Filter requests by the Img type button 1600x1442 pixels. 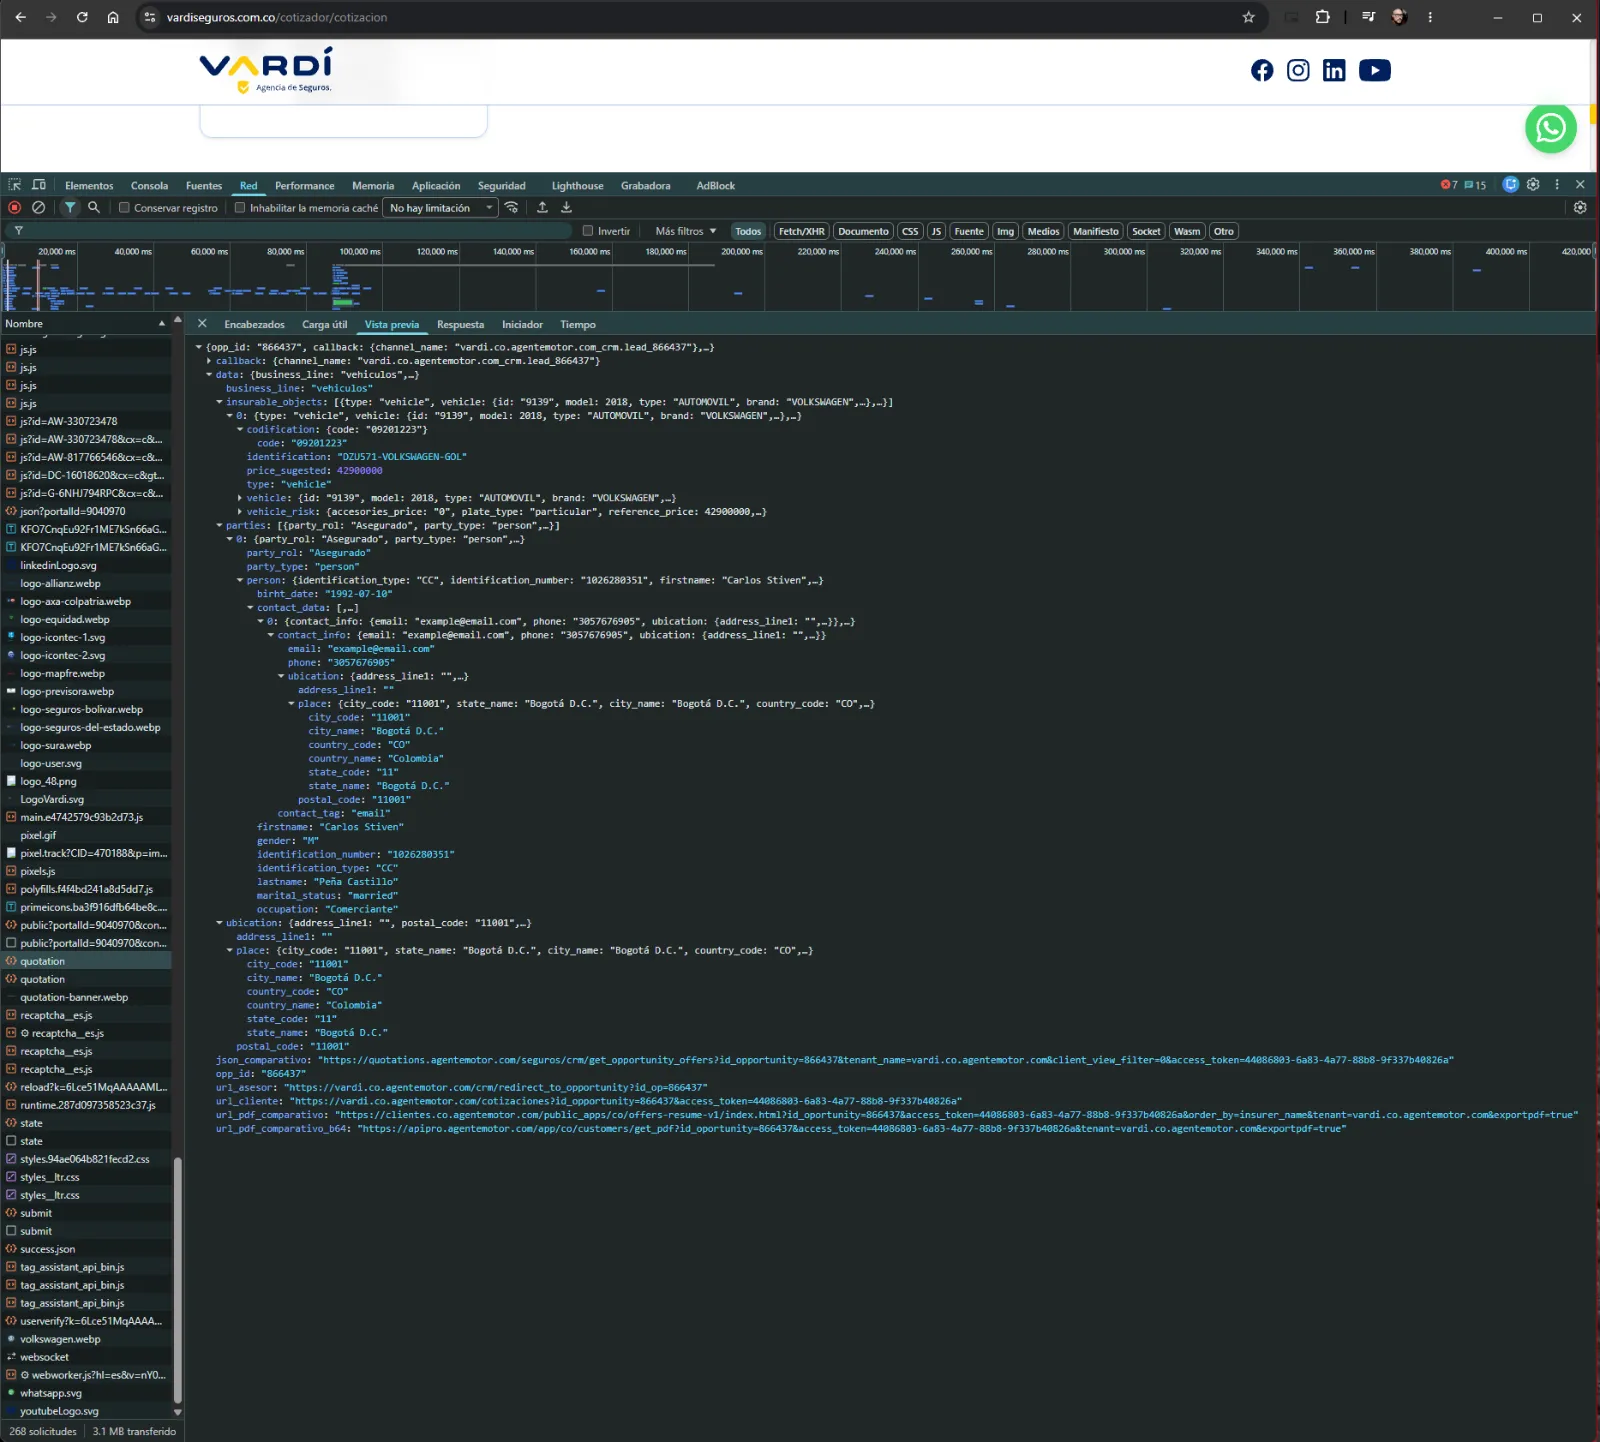point(1005,231)
